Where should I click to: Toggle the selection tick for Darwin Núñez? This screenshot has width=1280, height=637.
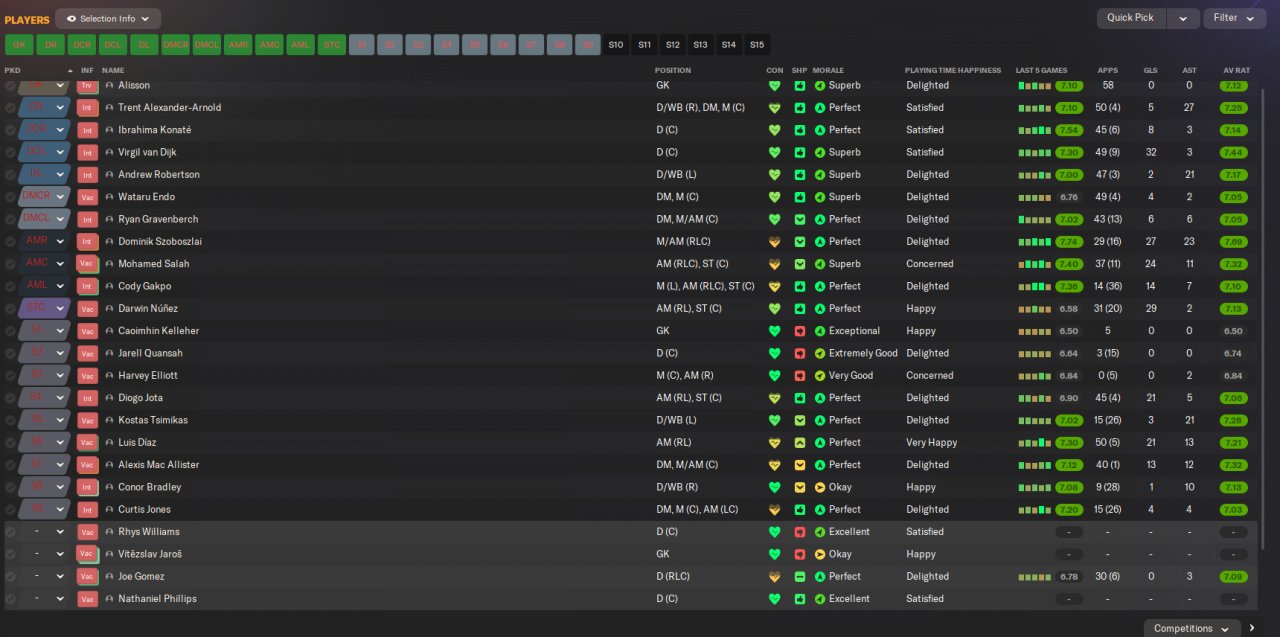click(x=10, y=309)
